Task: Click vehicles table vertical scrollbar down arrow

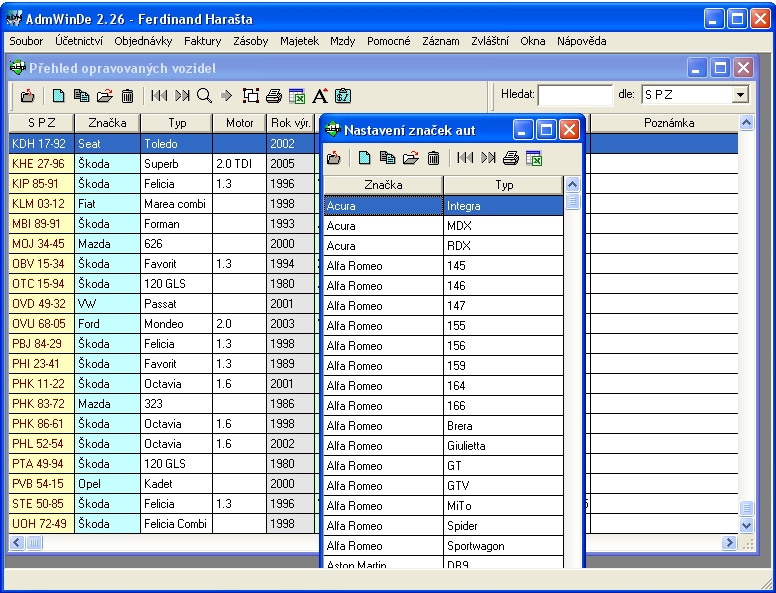Action: tap(746, 525)
